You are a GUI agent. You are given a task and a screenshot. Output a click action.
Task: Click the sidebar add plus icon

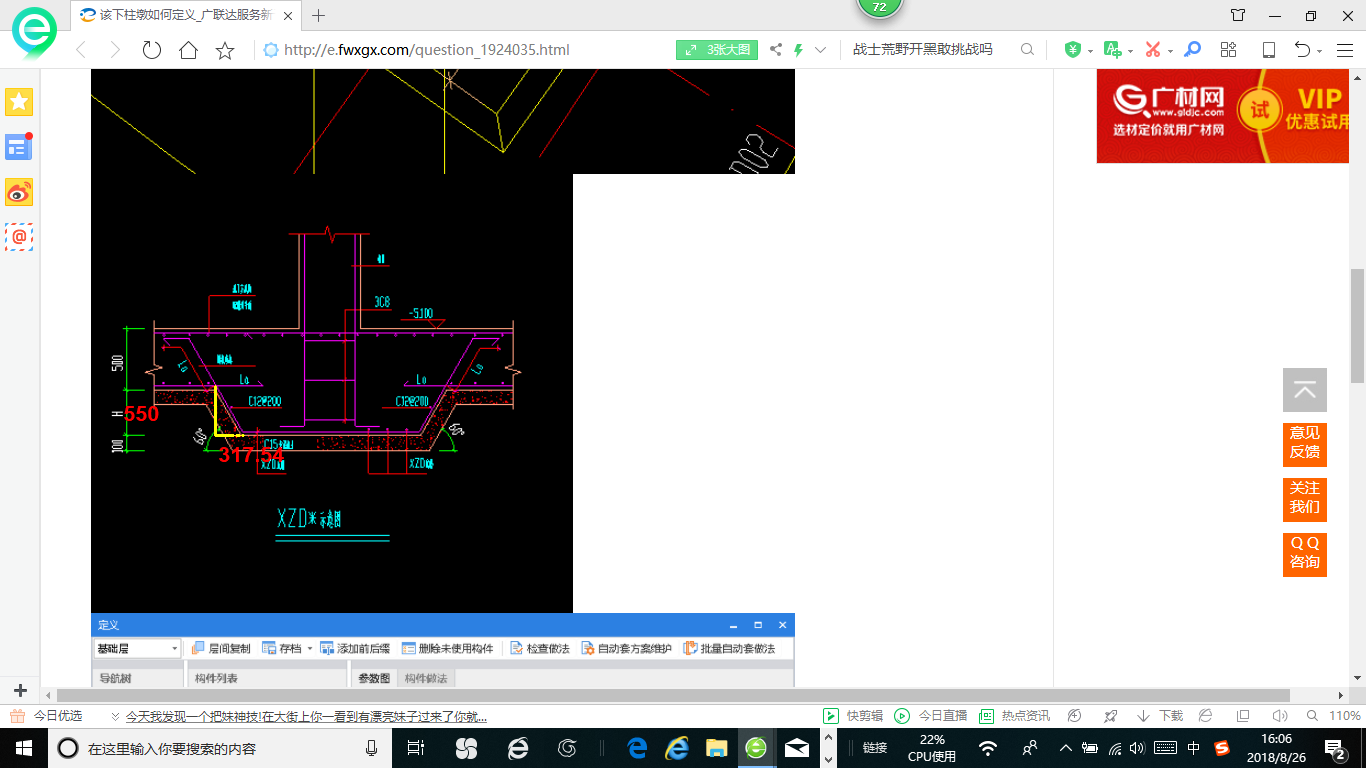click(x=20, y=690)
